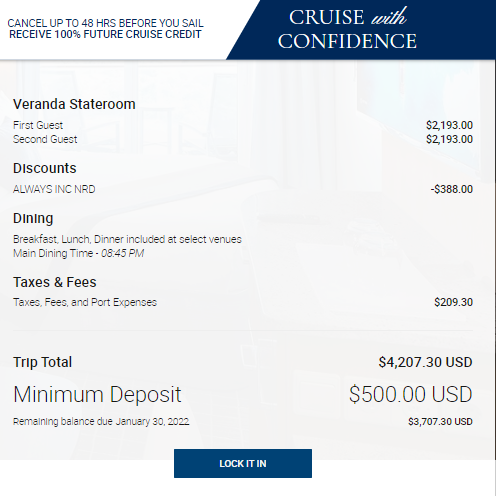
Task: Click the ALWAYS INC NRD discount label
Action: [x=54, y=189]
